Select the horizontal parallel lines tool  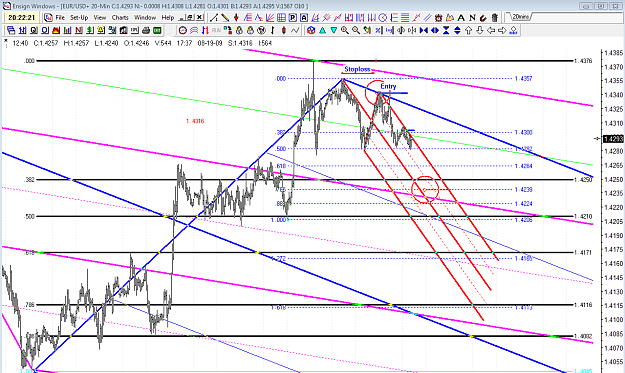point(405,18)
